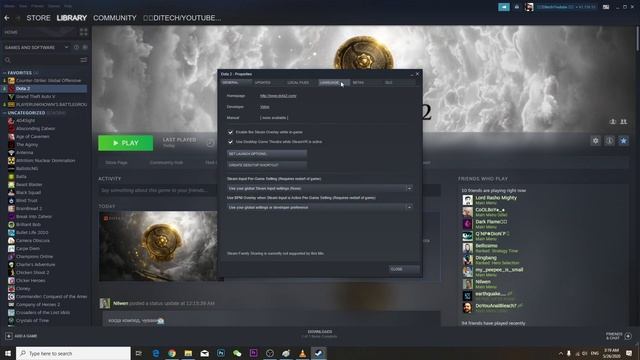Click the ready-to-play filter icon in the sidebar
Viewport: 640px width, 360px height.
coord(85,47)
